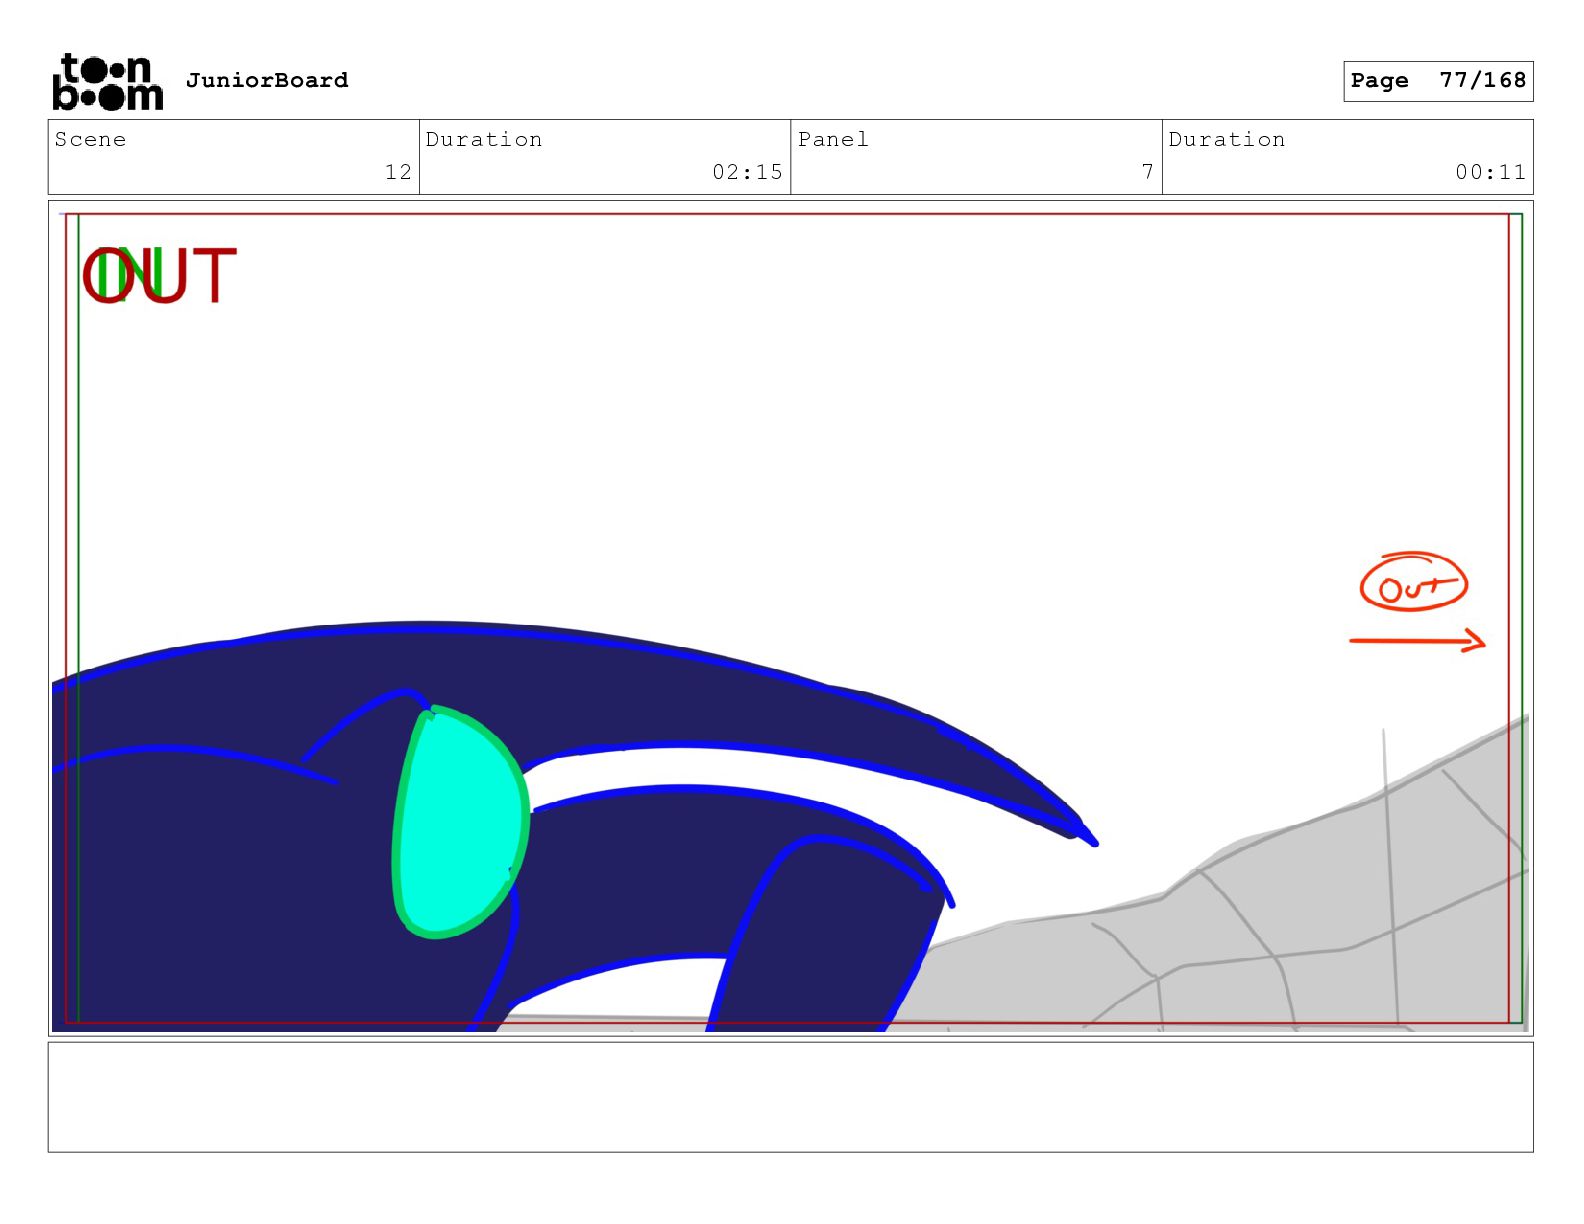The width and height of the screenshot is (1584, 1224).
Task: Click the overlapping IN/OUT camera label
Action: click(159, 276)
